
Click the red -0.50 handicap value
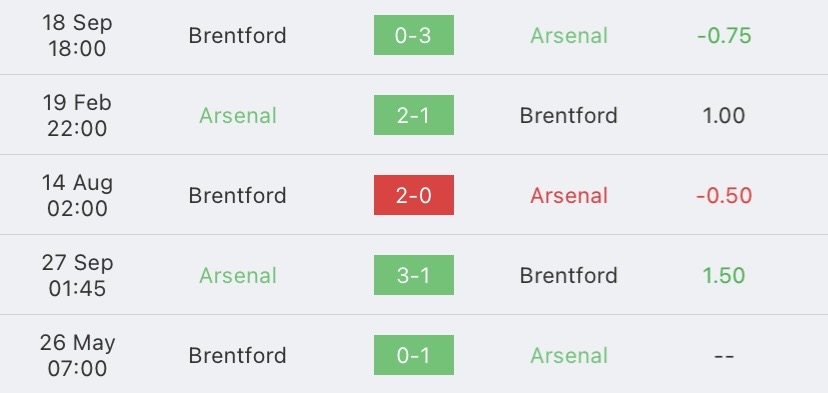[724, 195]
